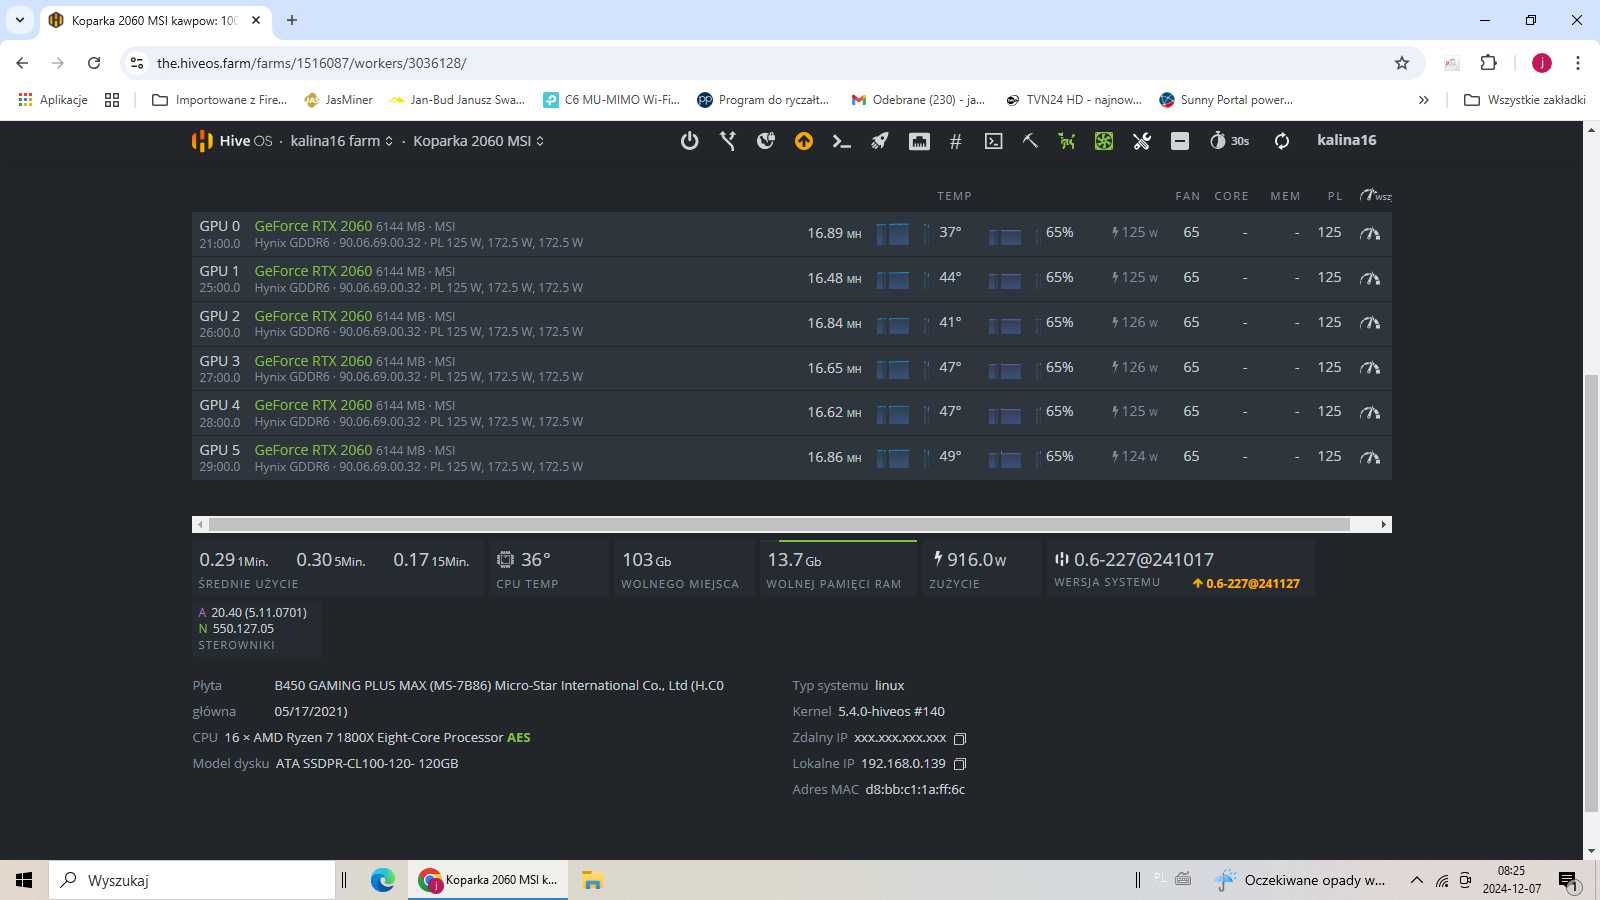Open a new Chrome tab
The width and height of the screenshot is (1600, 900).
(x=292, y=20)
